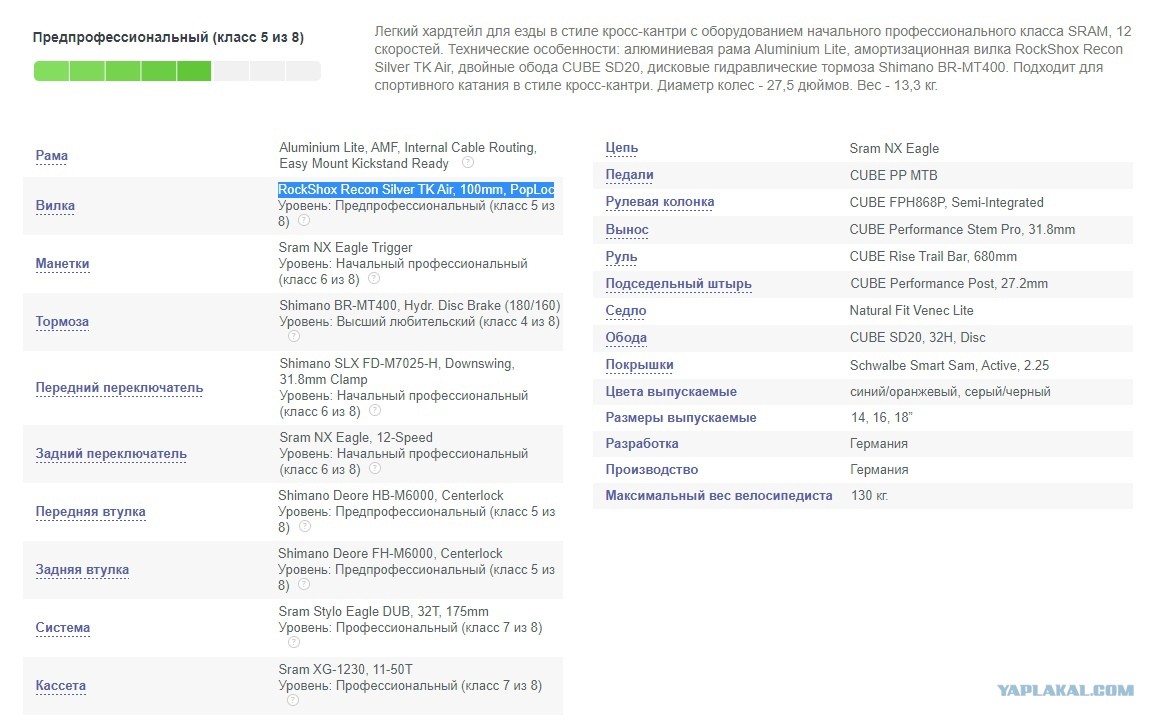Click the class 5 of 8 level bar
The width and height of the screenshot is (1160, 720).
pyautogui.click(x=178, y=71)
